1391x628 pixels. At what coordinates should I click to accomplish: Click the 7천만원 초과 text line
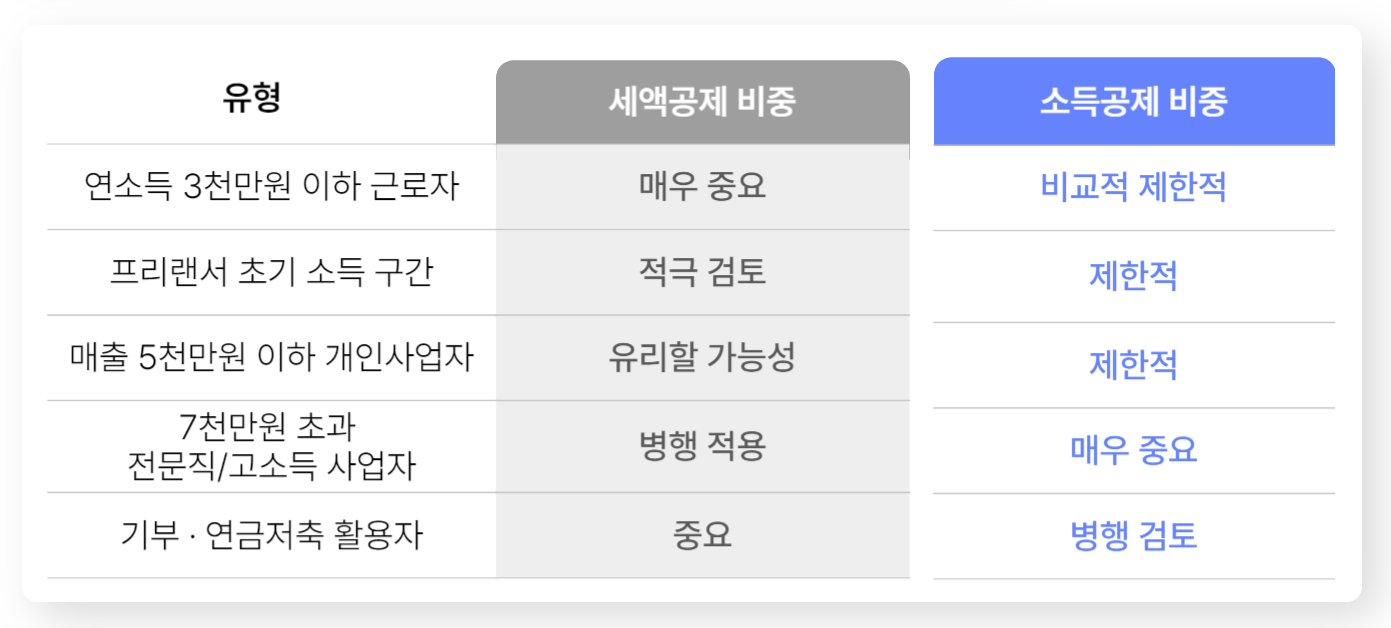point(271,428)
